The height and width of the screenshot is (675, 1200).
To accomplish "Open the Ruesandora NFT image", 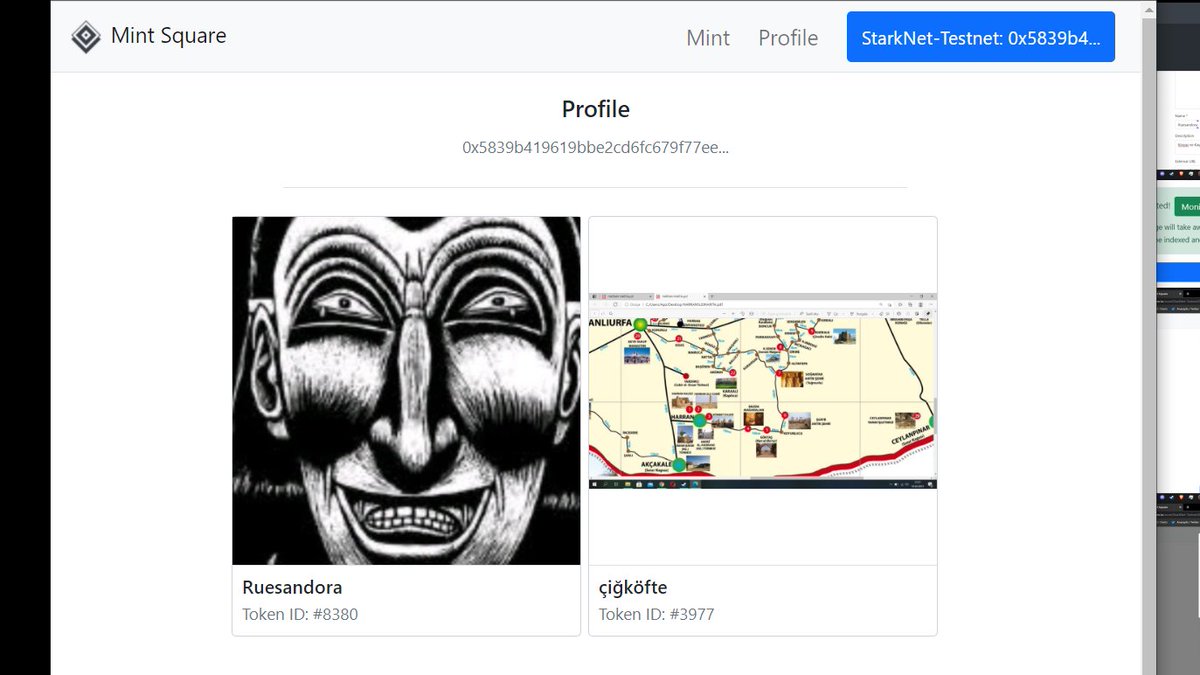I will [406, 391].
